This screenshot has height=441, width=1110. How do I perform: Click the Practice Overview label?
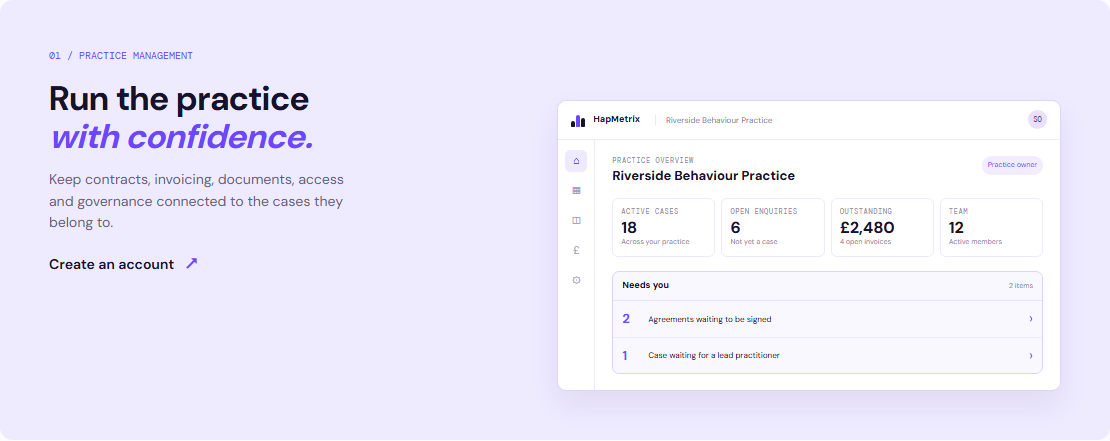[x=653, y=161]
